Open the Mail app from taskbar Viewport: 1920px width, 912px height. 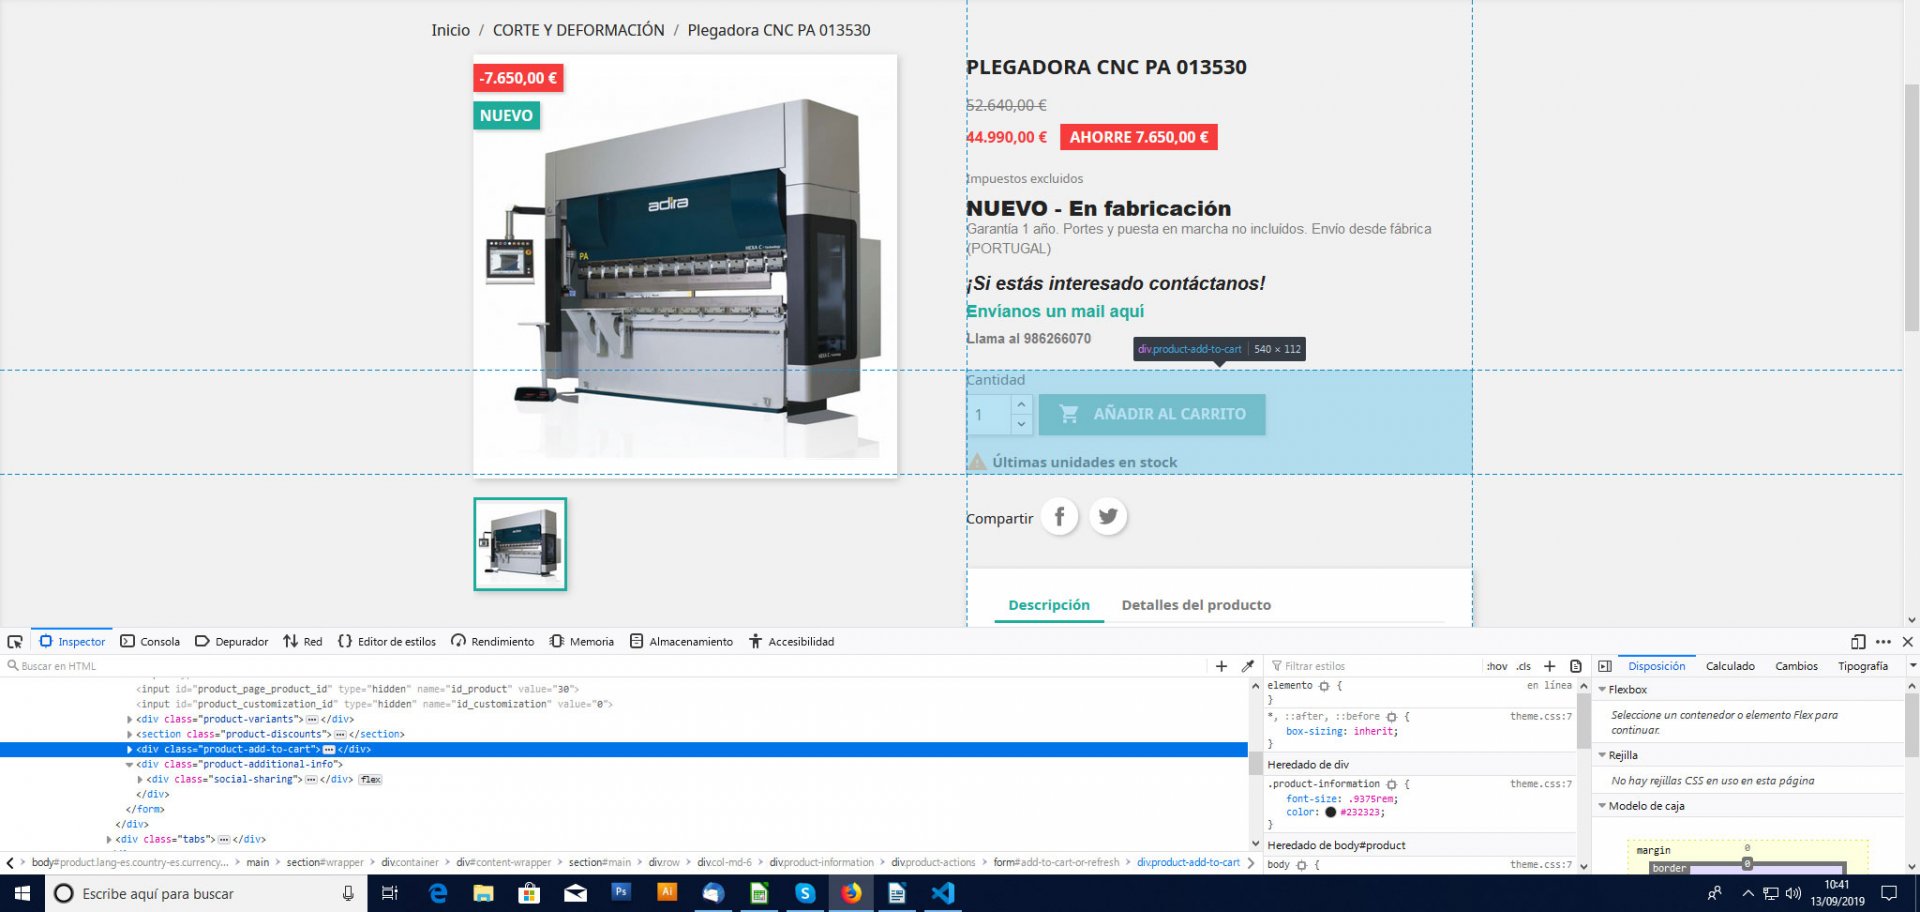click(x=575, y=893)
